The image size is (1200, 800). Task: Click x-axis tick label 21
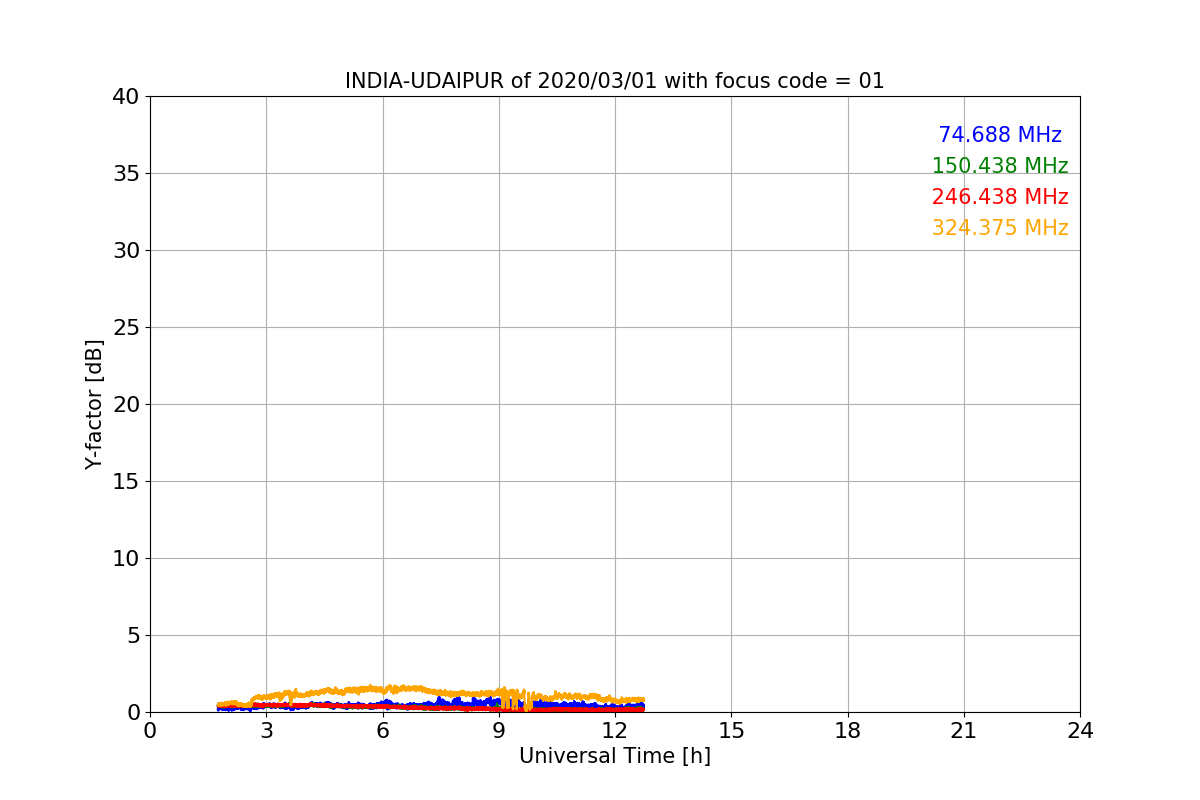(x=964, y=731)
